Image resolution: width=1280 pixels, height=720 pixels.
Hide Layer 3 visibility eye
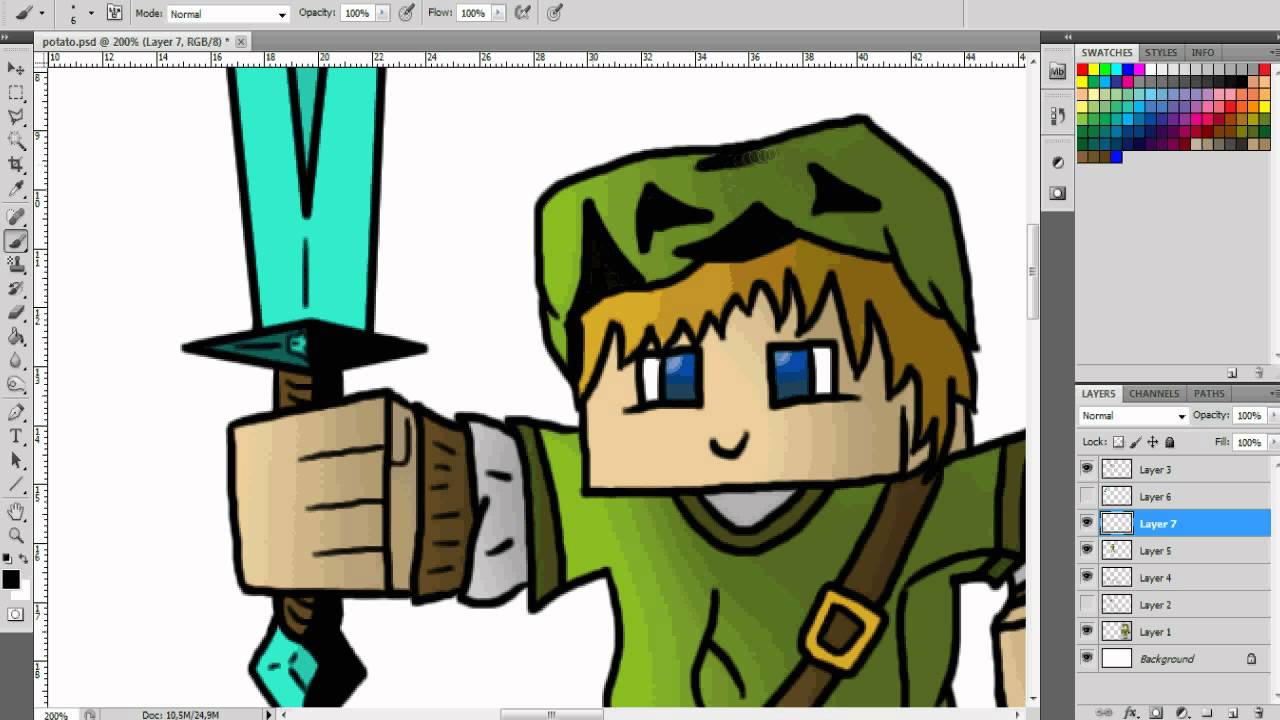[x=1087, y=469]
